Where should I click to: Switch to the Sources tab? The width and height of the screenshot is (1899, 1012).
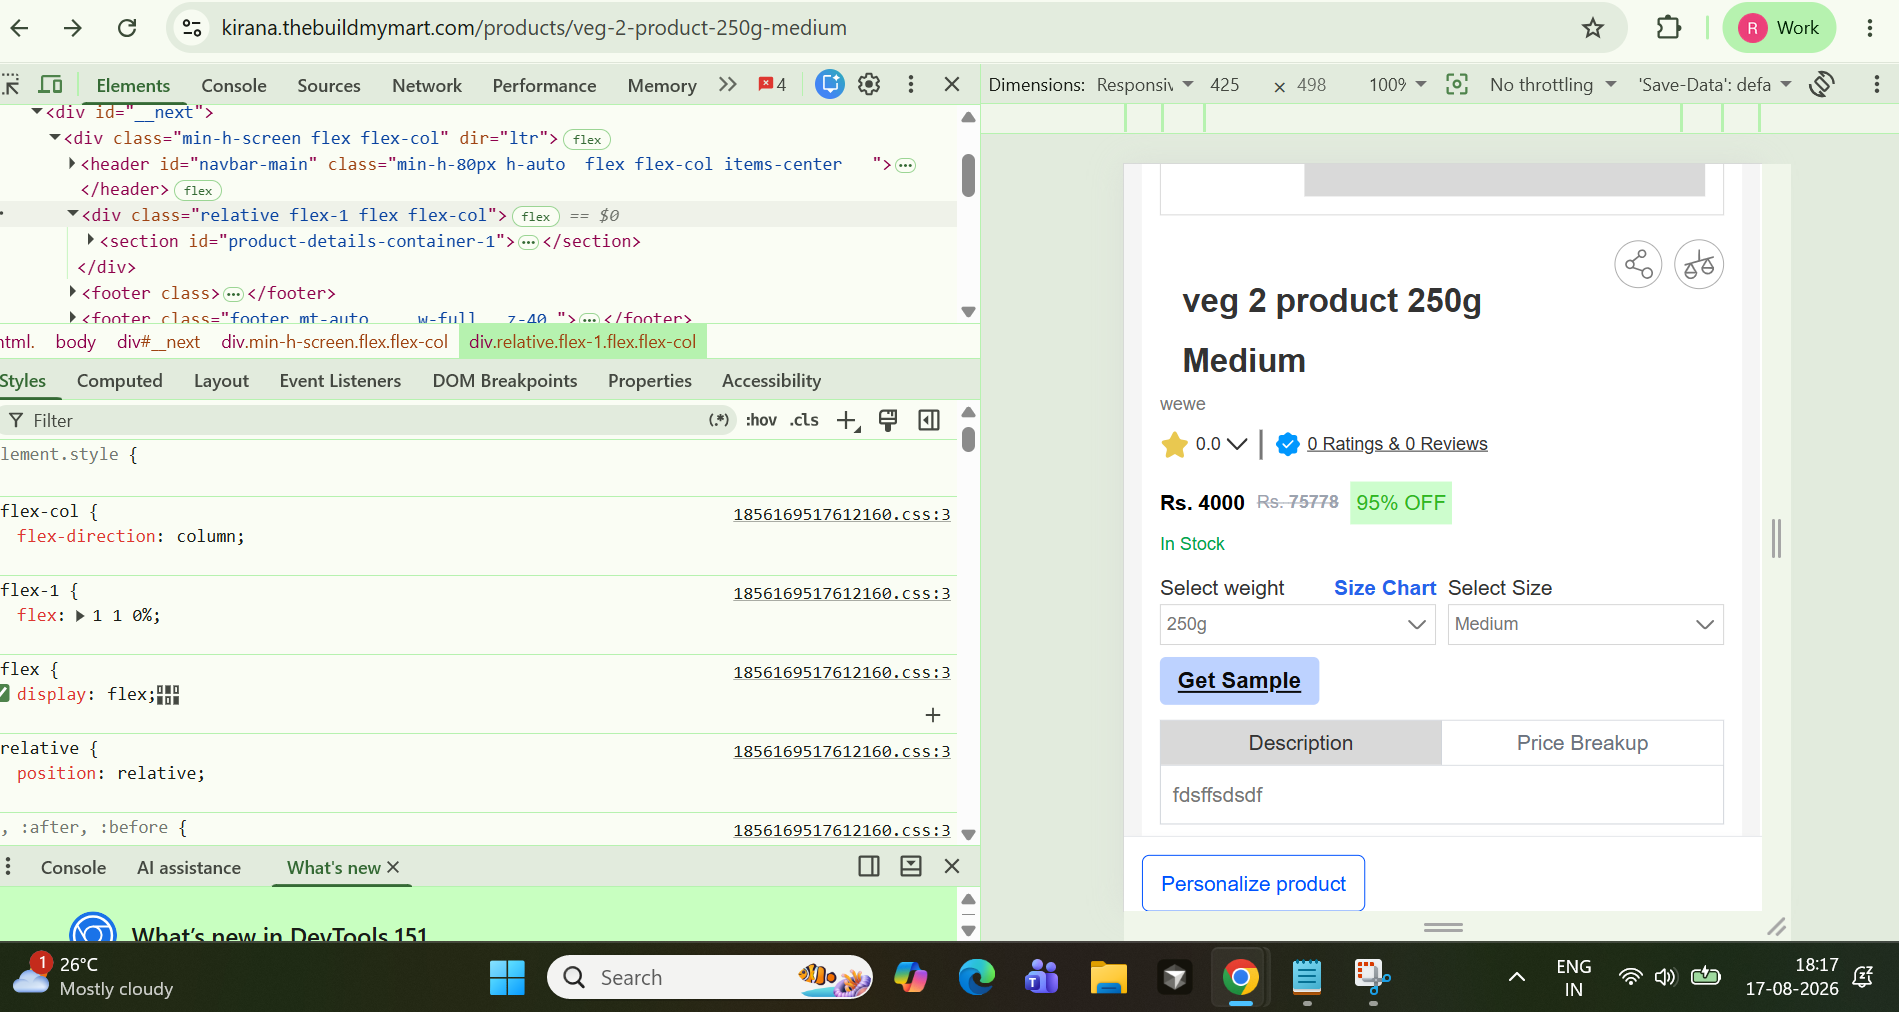click(328, 86)
